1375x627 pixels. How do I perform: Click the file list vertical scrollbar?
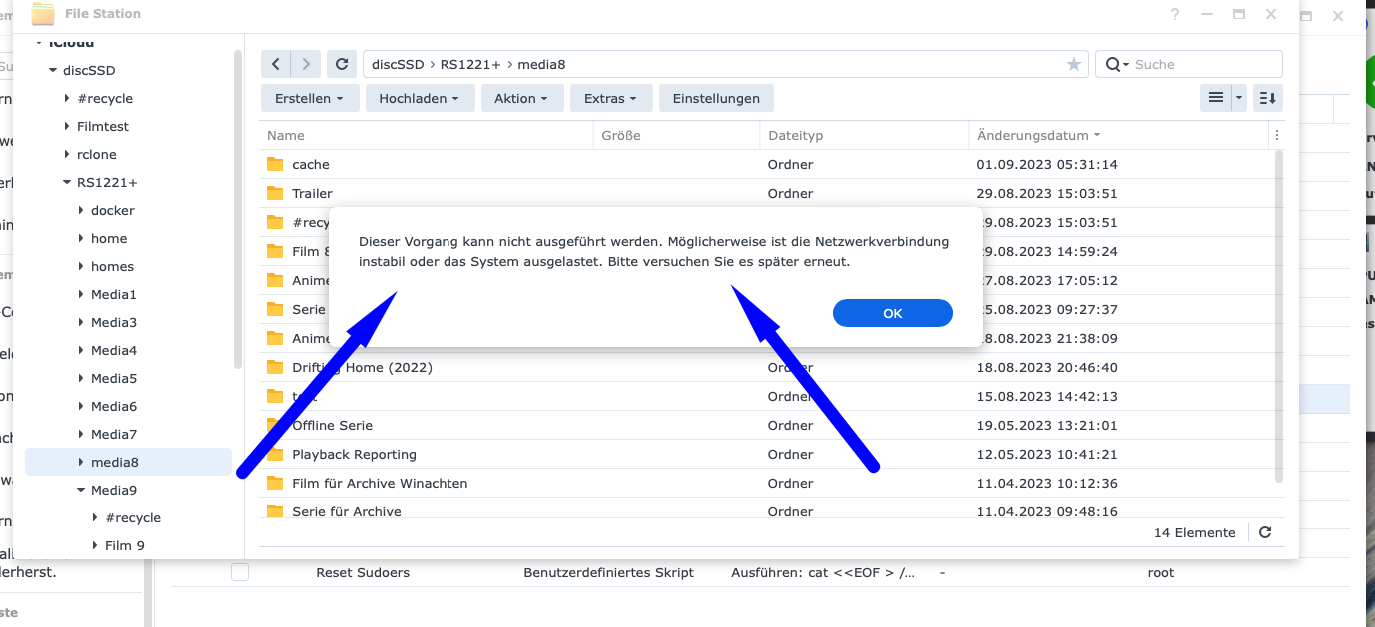click(1278, 317)
